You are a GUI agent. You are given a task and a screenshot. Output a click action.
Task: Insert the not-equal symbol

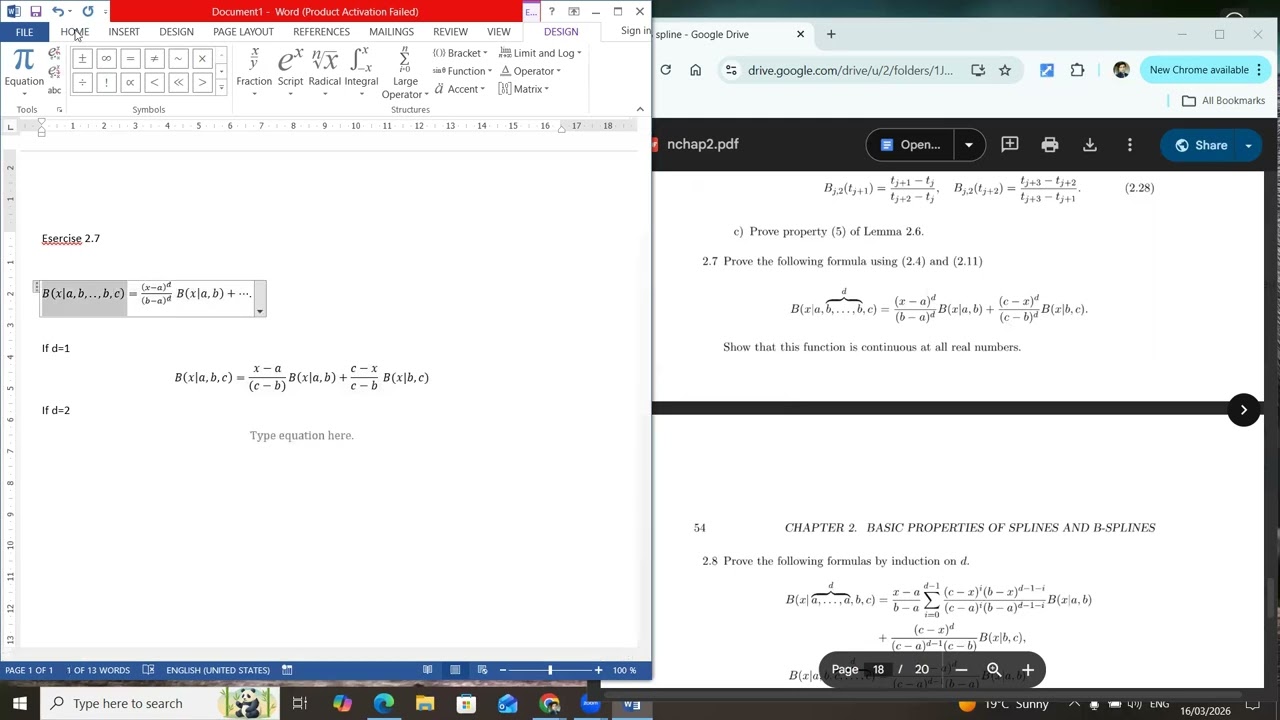coord(154,59)
